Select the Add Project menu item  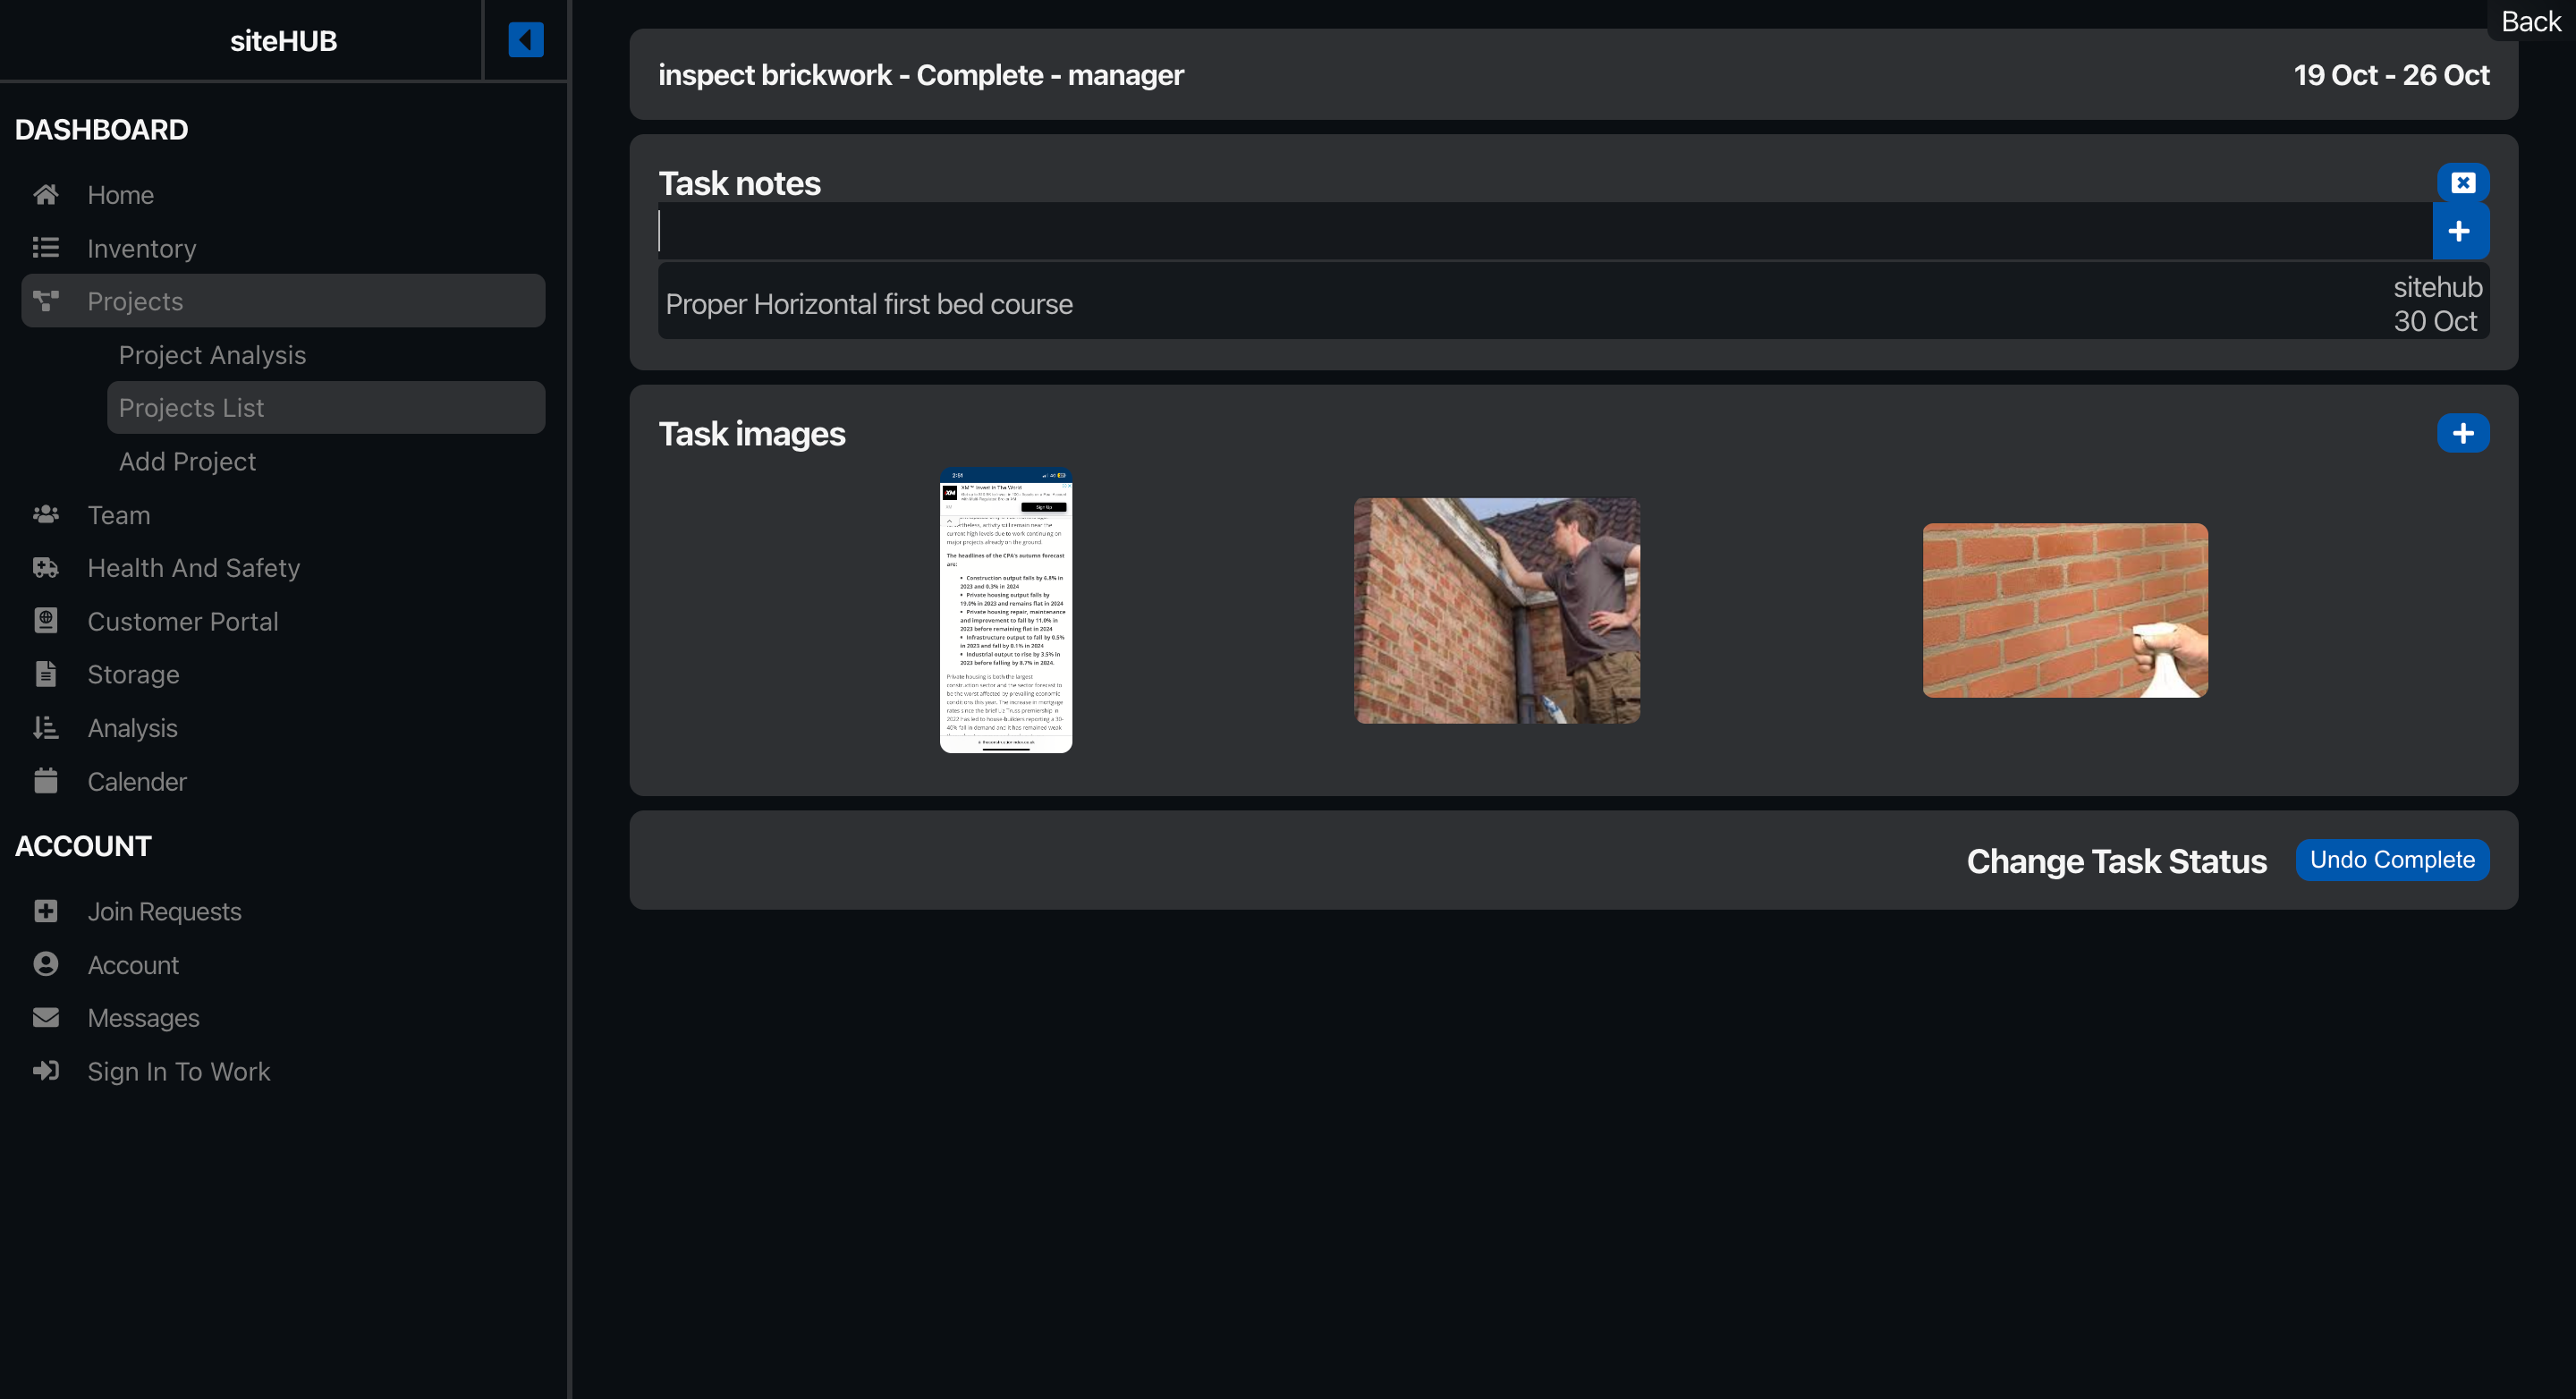pyautogui.click(x=188, y=460)
